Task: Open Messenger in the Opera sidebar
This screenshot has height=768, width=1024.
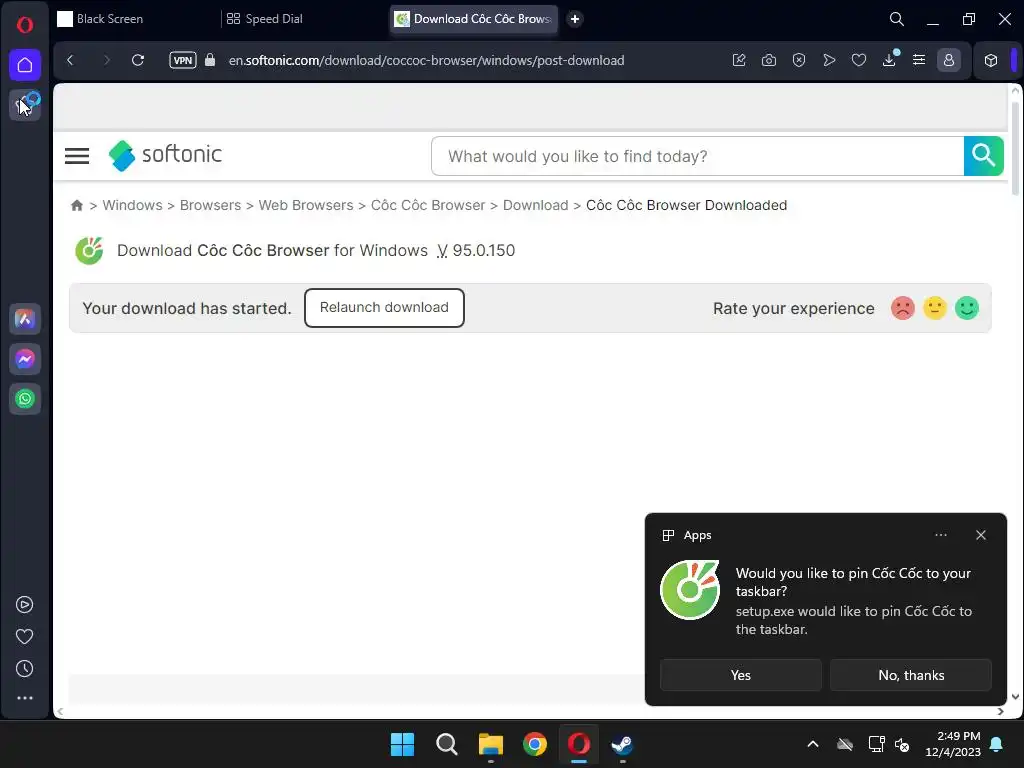Action: click(25, 359)
